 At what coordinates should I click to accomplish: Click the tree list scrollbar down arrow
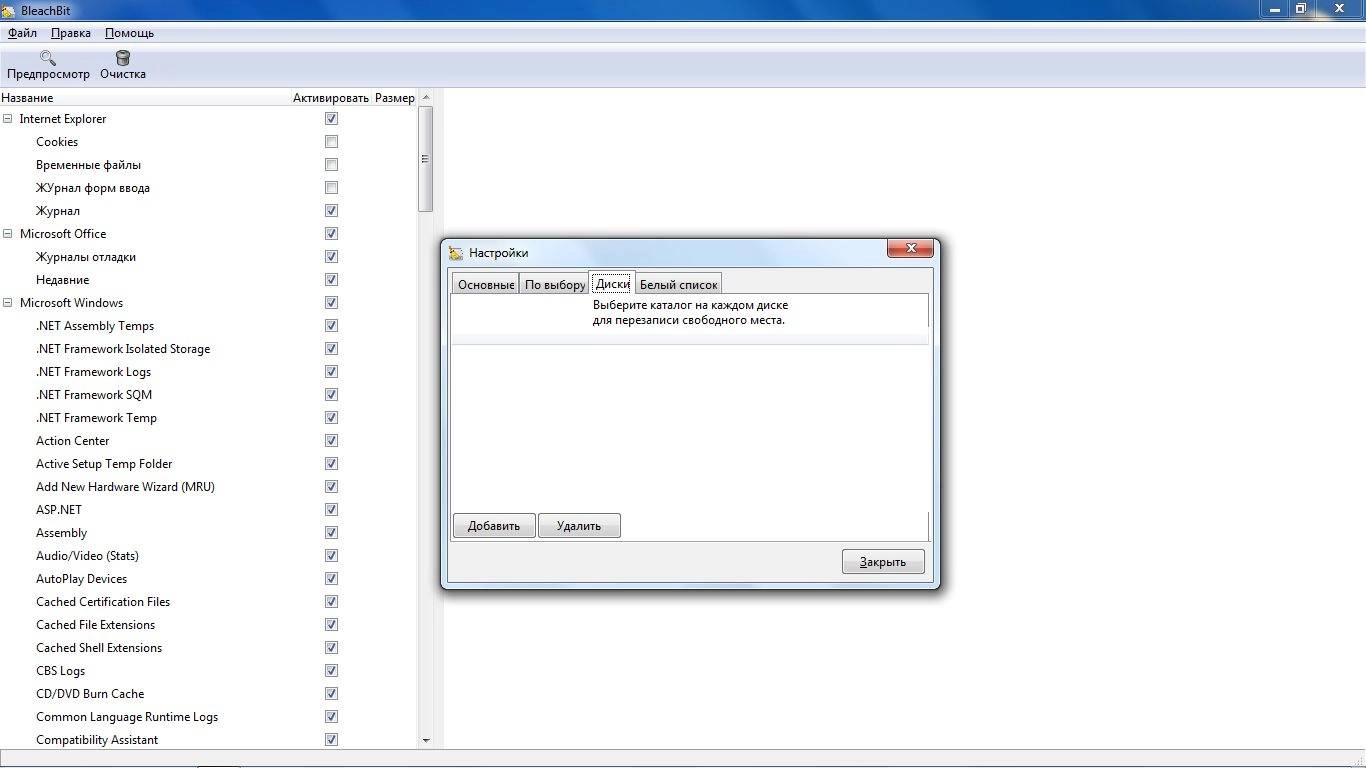[x=426, y=740]
